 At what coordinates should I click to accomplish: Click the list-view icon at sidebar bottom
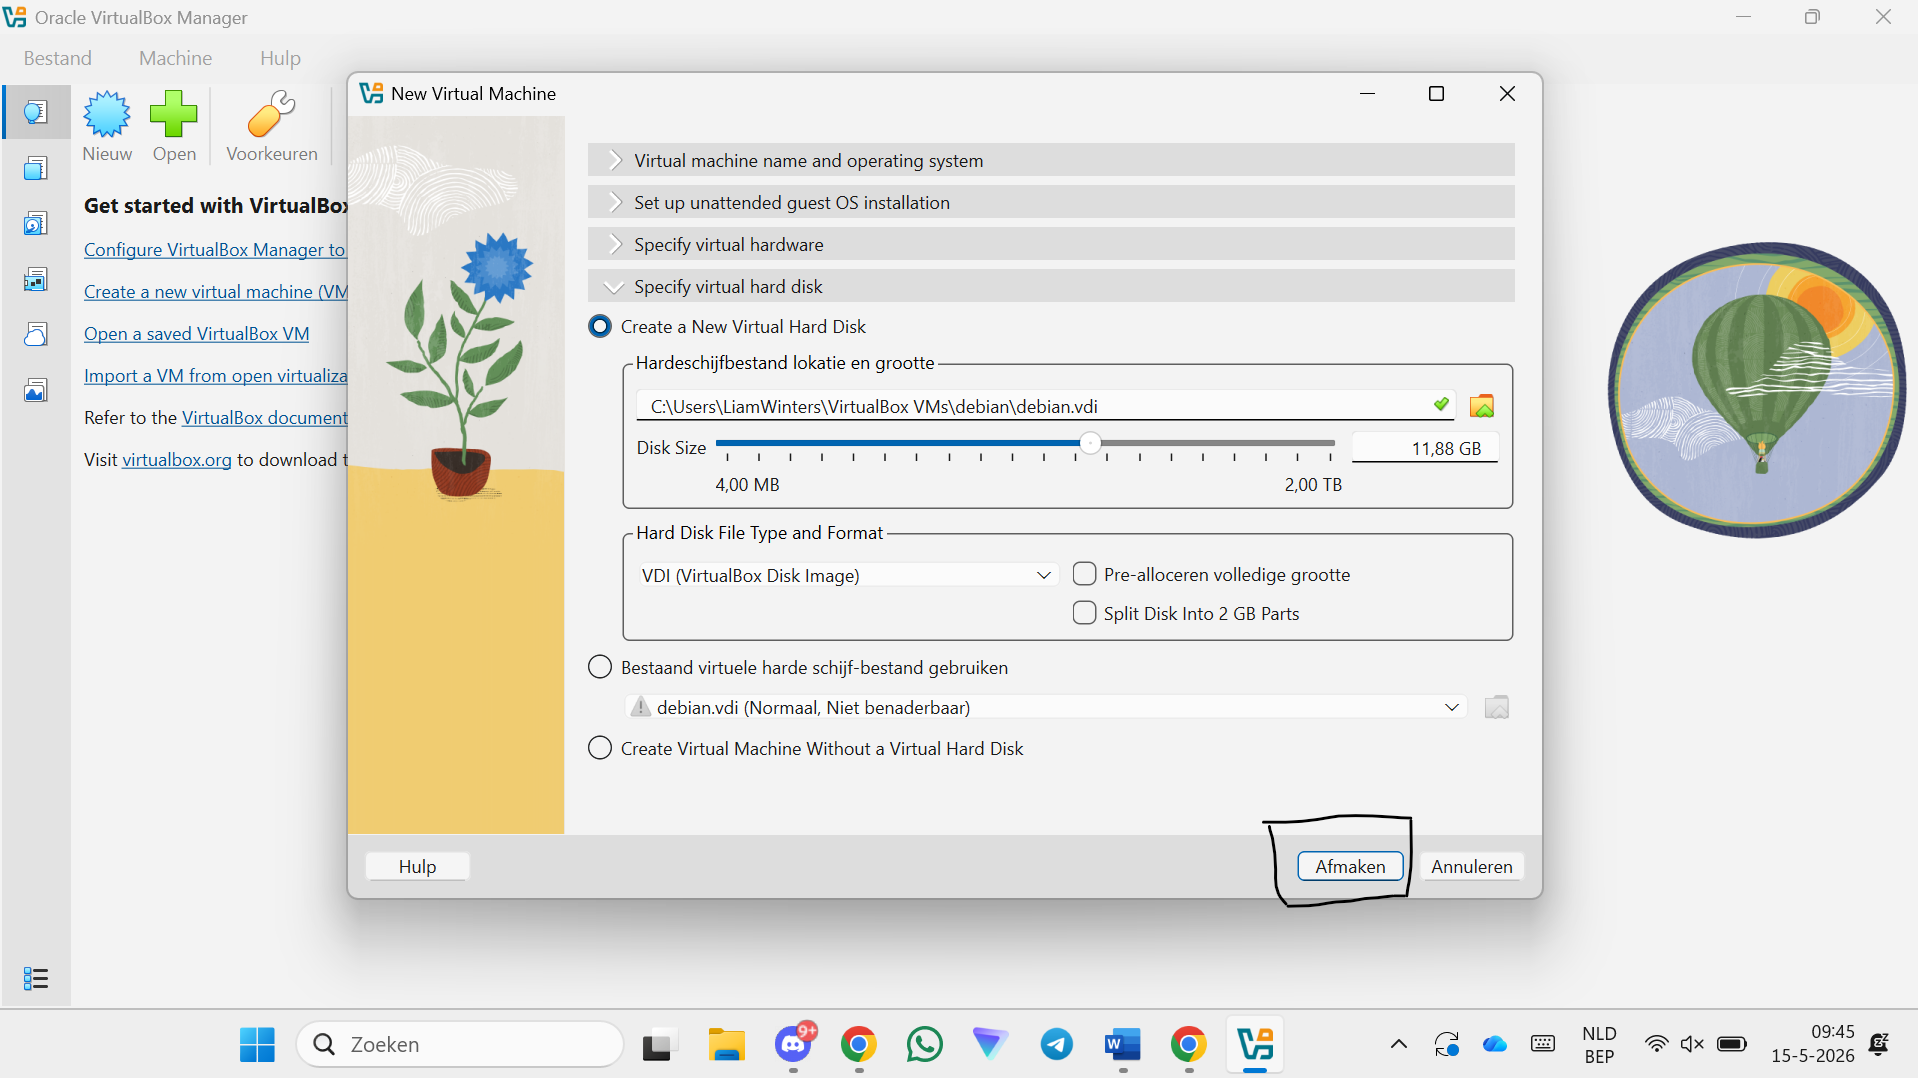tap(36, 978)
